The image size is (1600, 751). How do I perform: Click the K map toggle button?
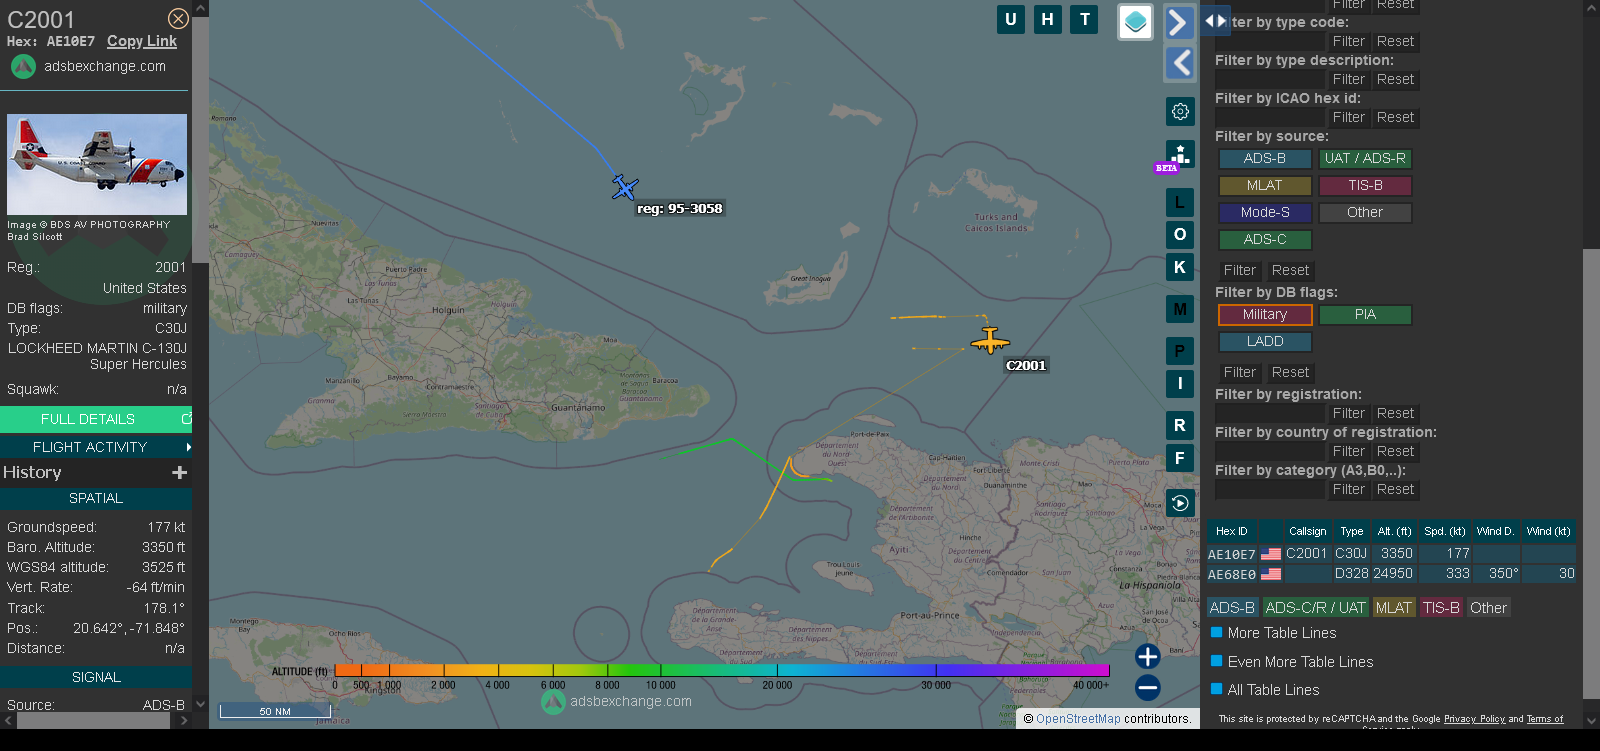(1180, 267)
